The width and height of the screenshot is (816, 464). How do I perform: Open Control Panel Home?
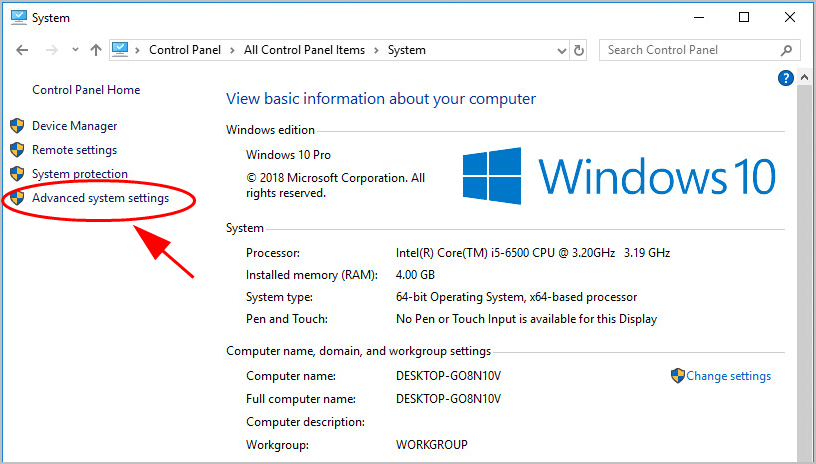tap(86, 89)
